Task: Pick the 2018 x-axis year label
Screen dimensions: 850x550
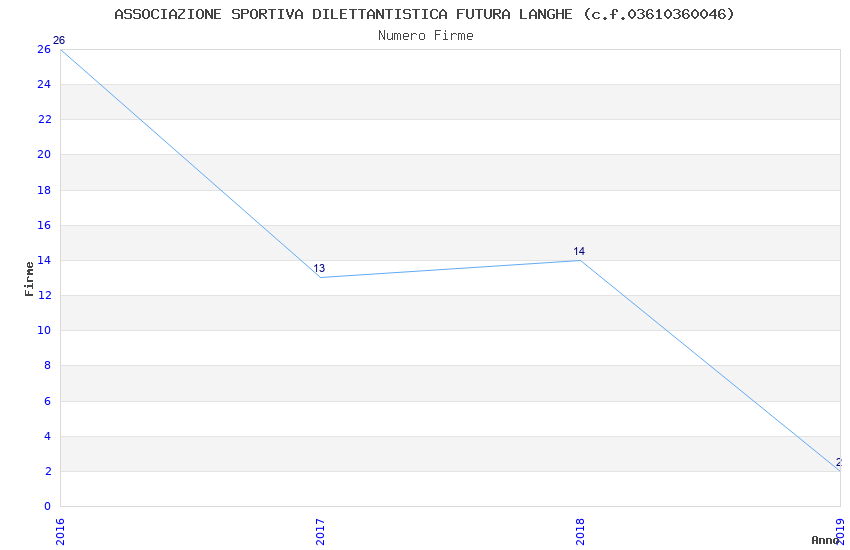Action: [x=580, y=530]
